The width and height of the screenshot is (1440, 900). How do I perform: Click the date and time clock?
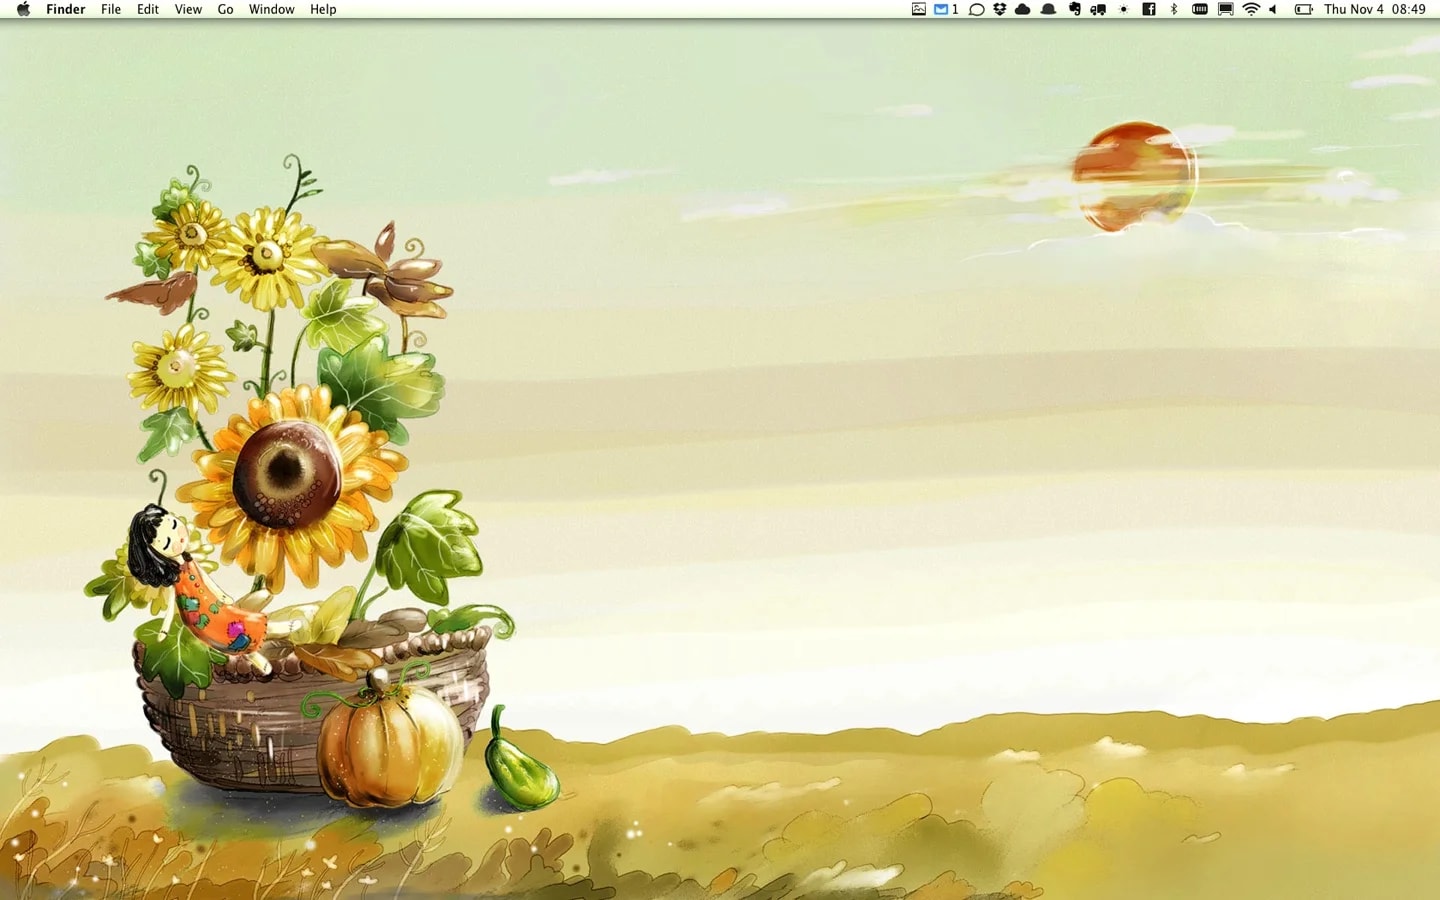click(x=1375, y=9)
